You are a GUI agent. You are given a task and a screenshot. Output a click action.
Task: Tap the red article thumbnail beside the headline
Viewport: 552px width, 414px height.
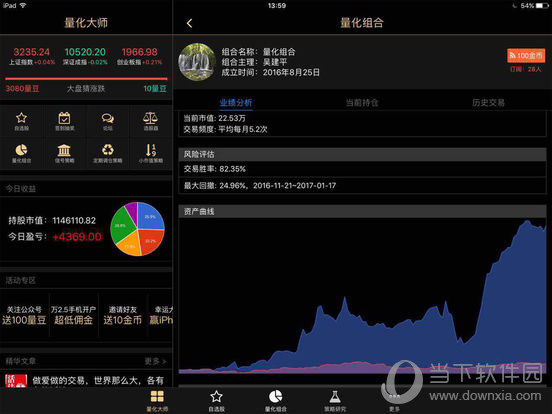click(16, 381)
